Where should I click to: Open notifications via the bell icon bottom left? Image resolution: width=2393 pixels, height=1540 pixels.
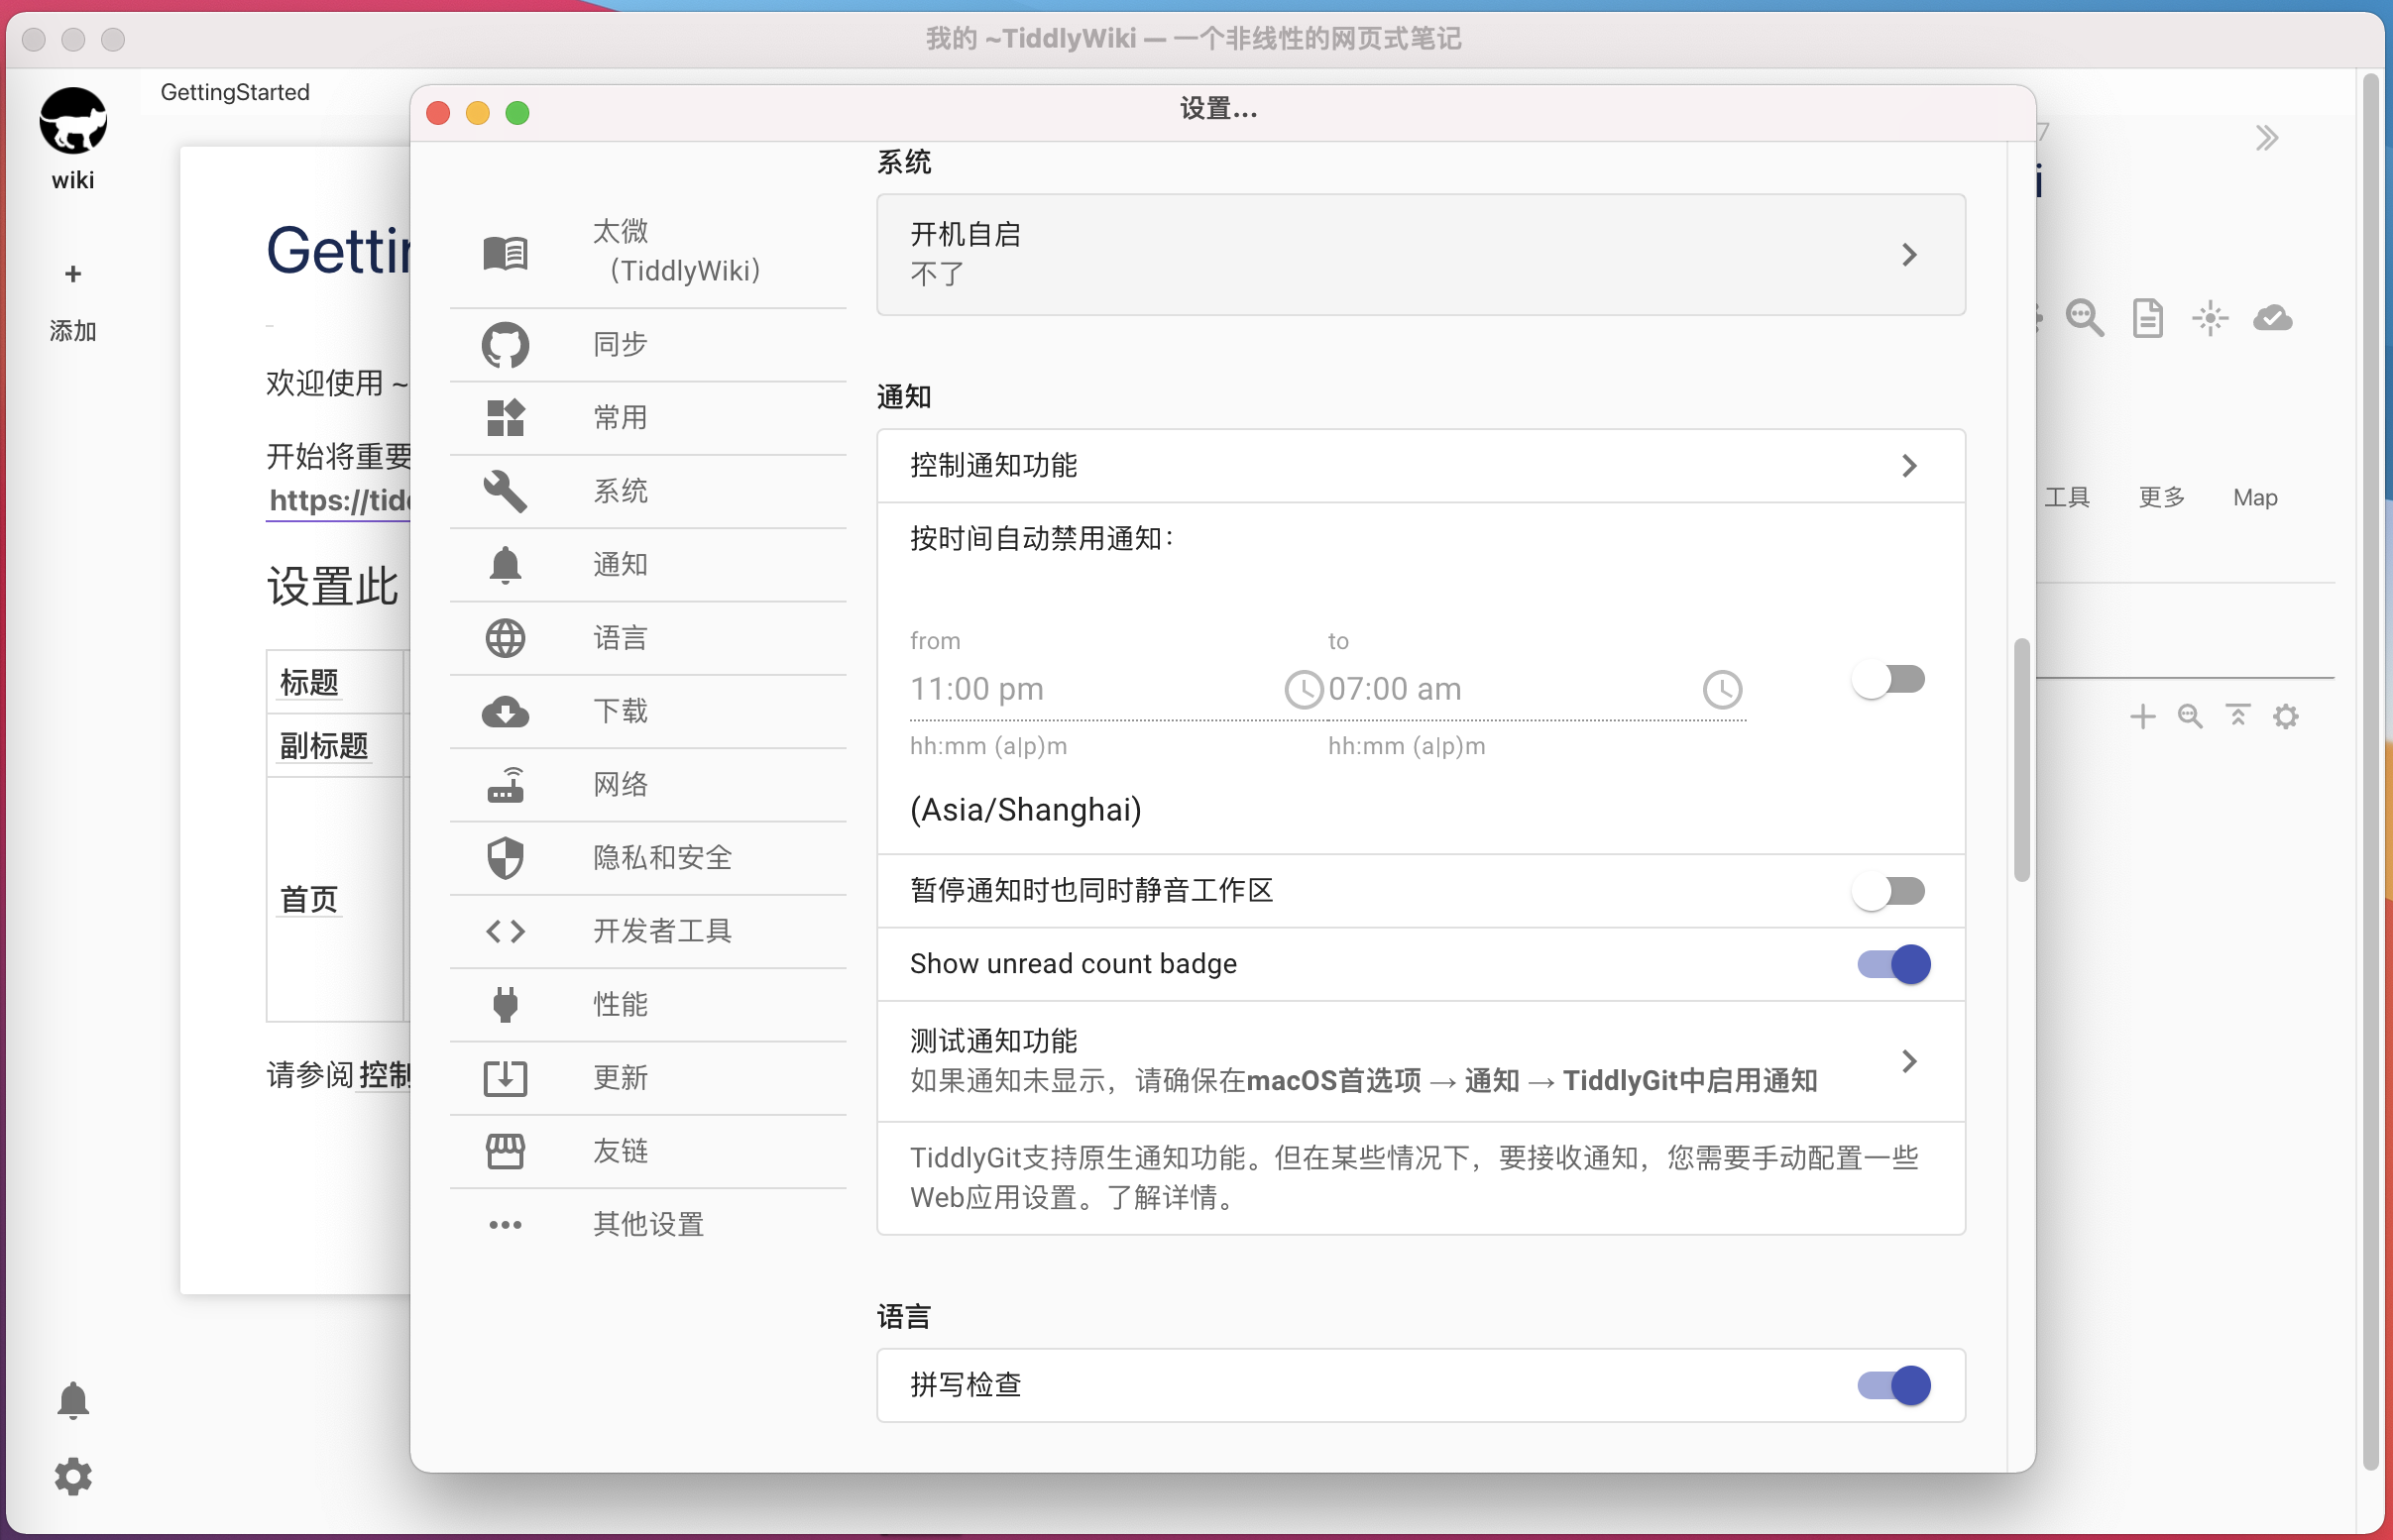coord(73,1399)
